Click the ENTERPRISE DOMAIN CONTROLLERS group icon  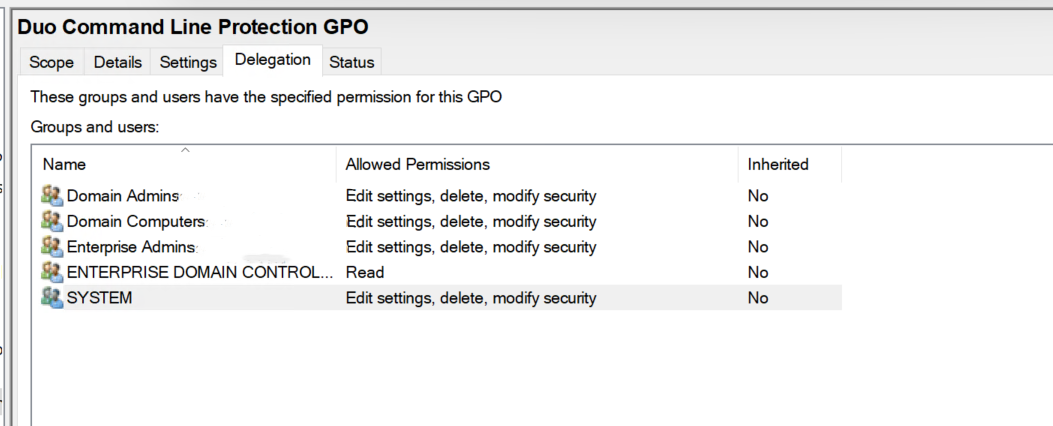52,272
